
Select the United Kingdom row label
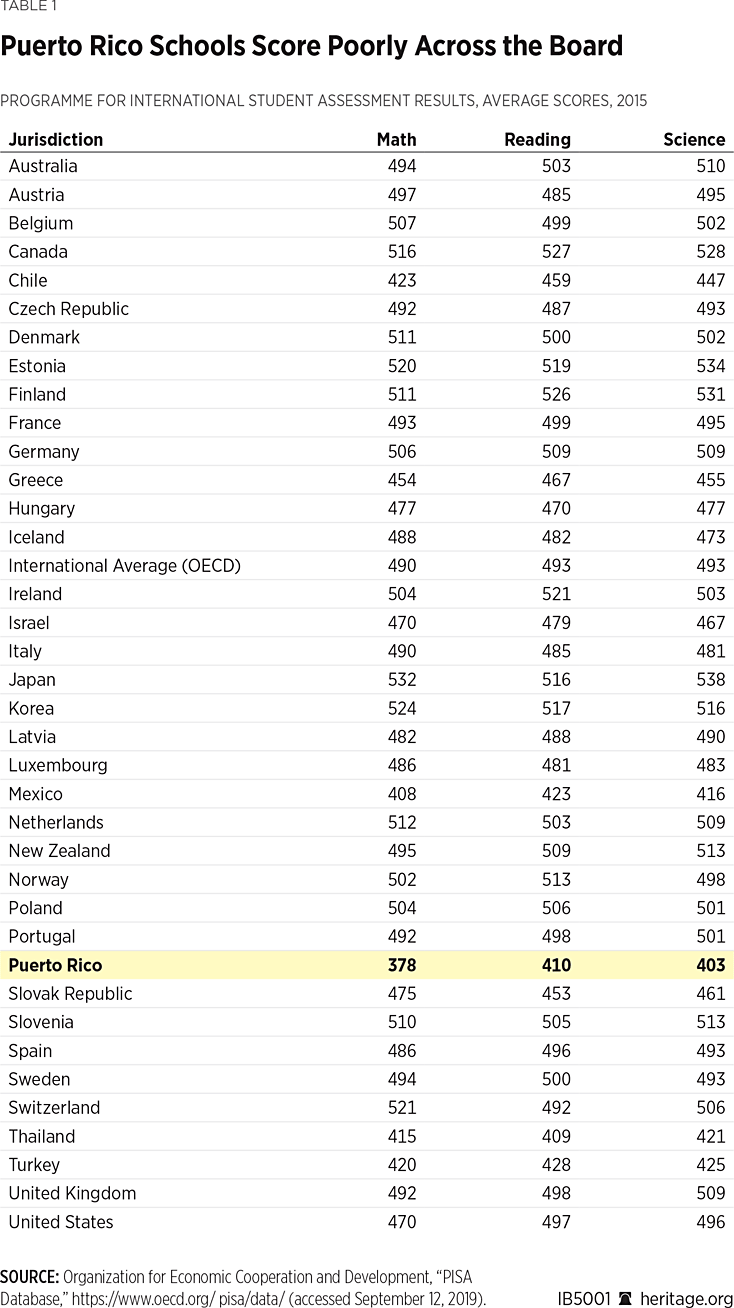click(x=72, y=1193)
